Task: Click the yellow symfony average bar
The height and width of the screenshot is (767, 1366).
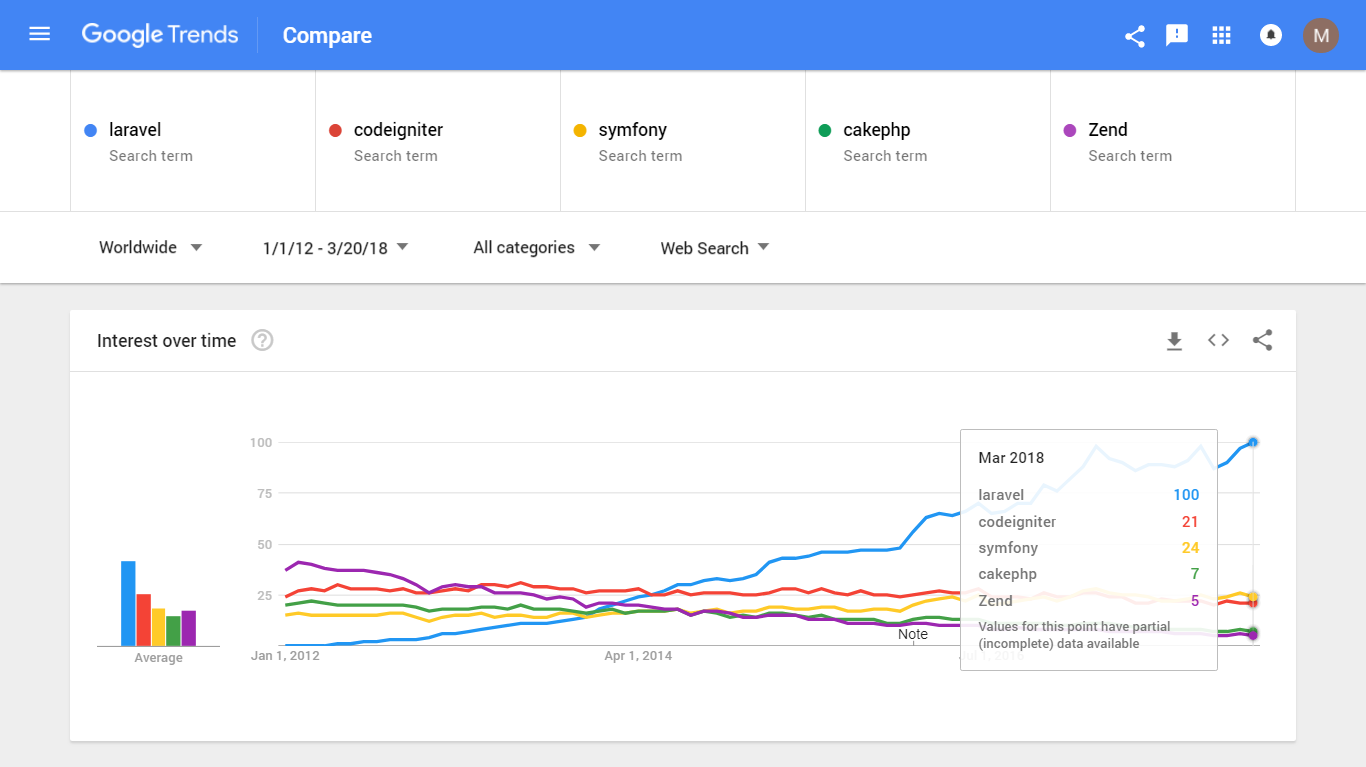Action: pos(158,627)
